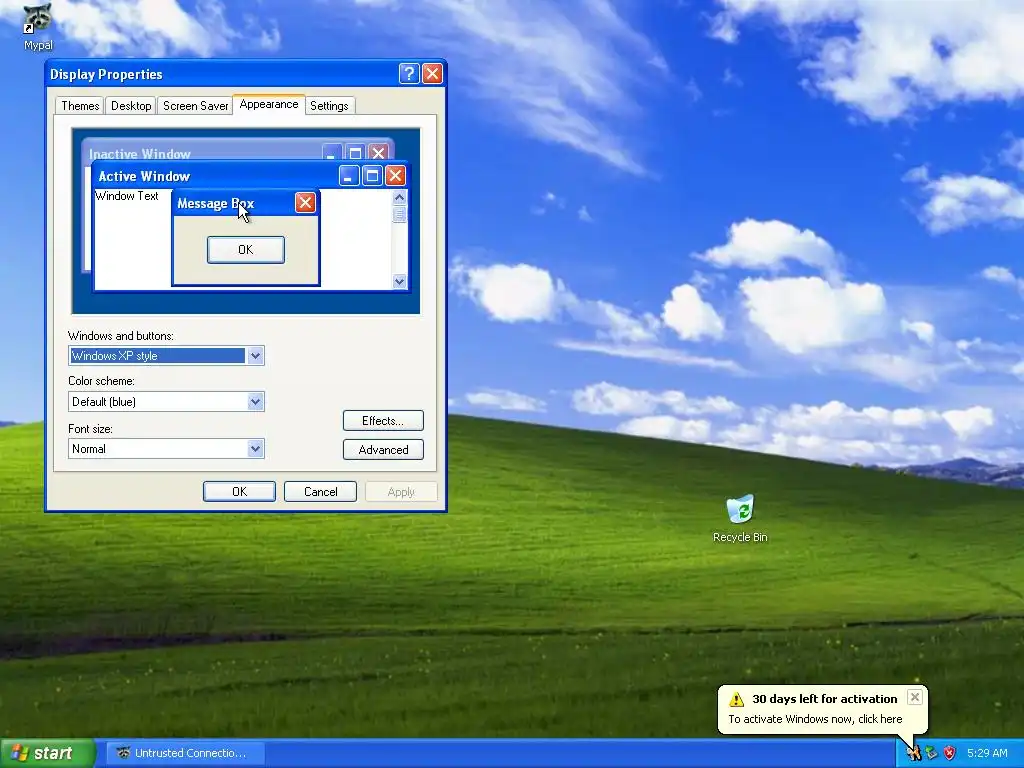Switch to the Screen Saver tab
The width and height of the screenshot is (1024, 768).
[195, 106]
